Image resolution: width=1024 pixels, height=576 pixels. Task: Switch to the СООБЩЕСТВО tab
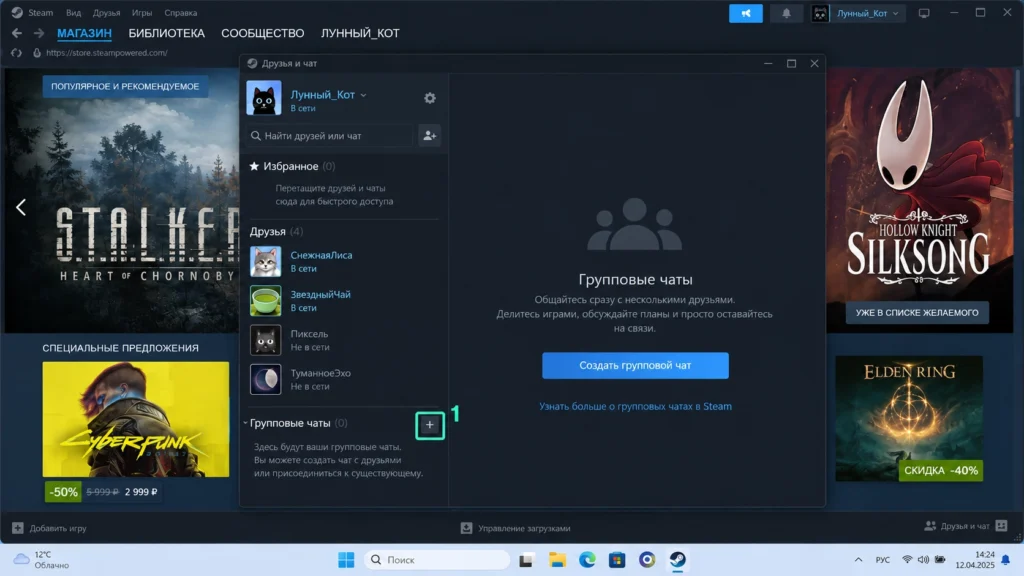263,33
